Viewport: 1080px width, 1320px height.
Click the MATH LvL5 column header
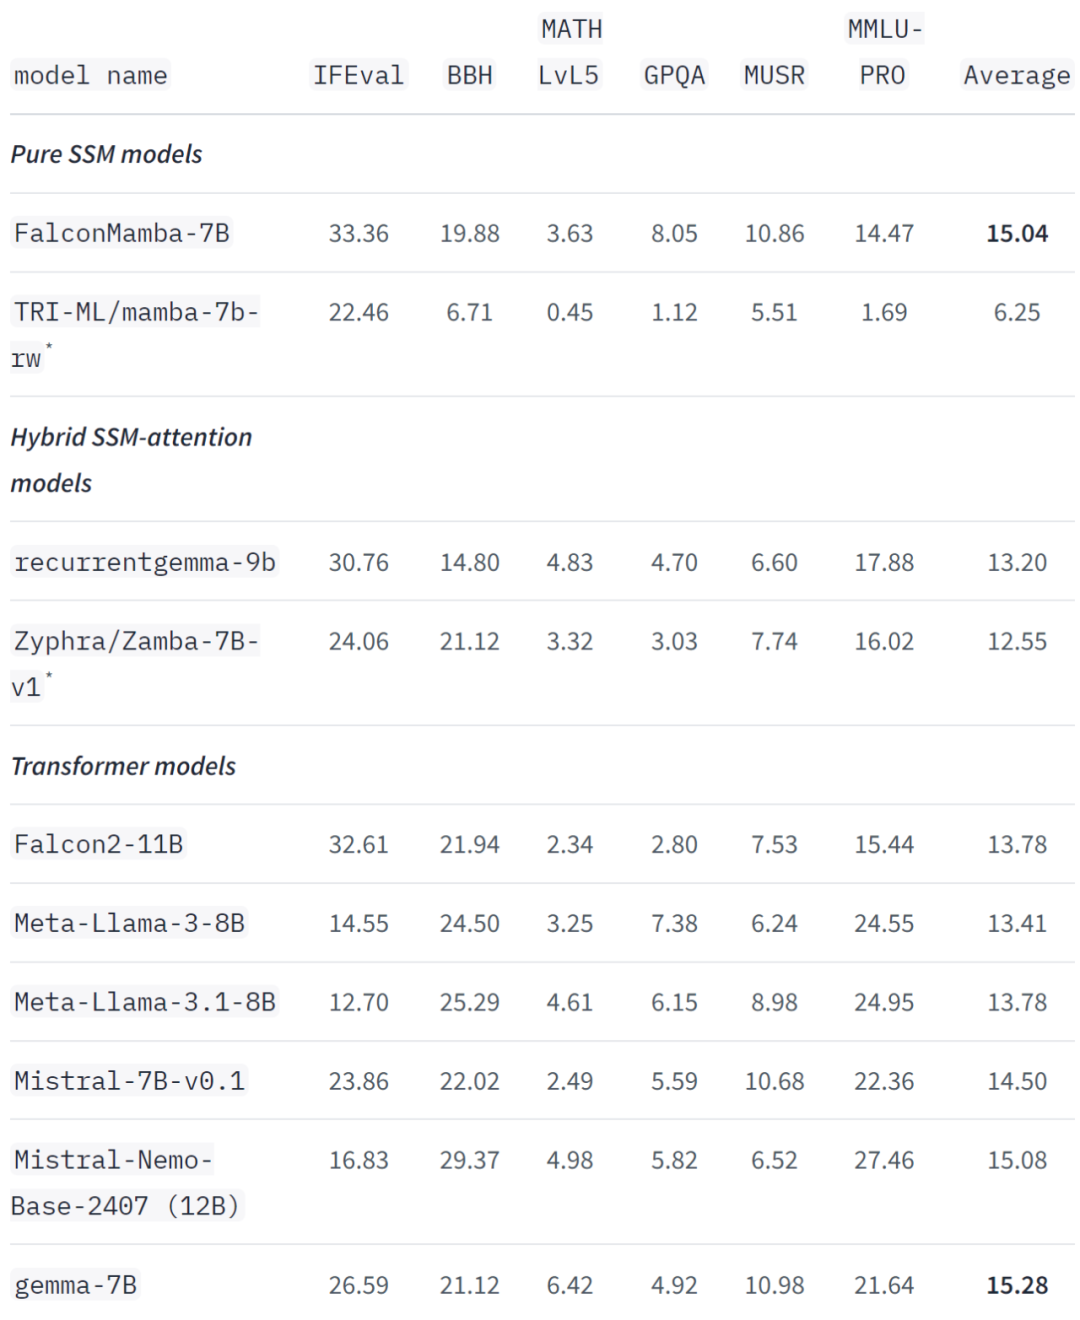pos(570,52)
